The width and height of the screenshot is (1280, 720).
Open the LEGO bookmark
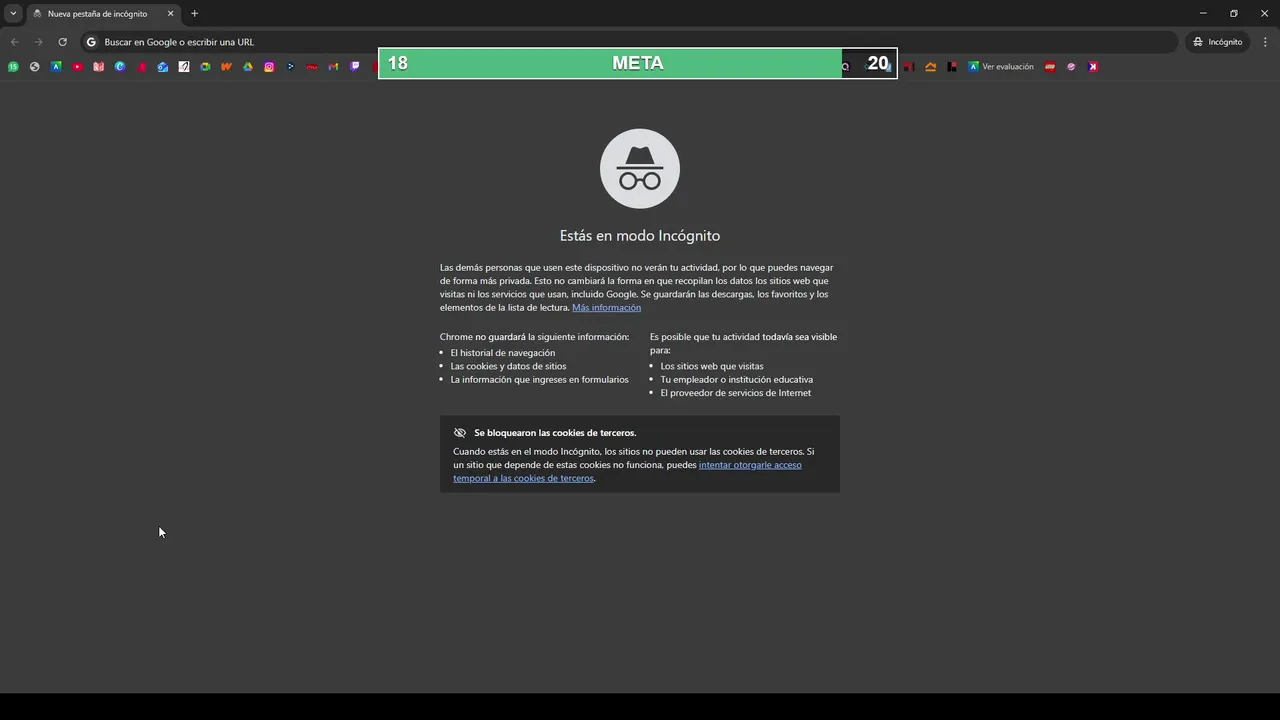coord(1050,67)
